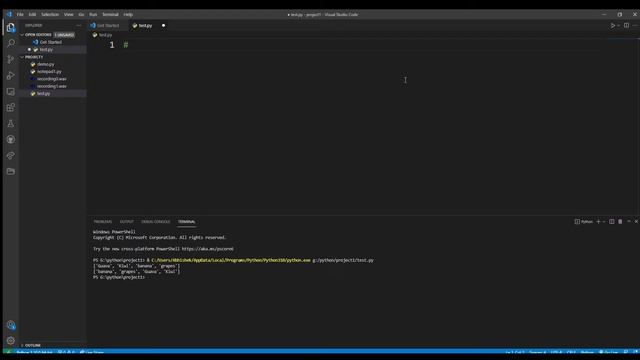640x360 pixels.
Task: Click test.py in the breadcrumb bar
Action: (105, 35)
